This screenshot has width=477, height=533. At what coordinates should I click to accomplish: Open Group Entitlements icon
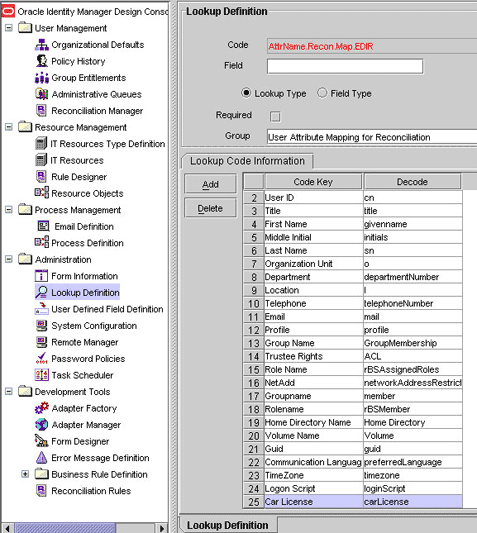pos(42,78)
